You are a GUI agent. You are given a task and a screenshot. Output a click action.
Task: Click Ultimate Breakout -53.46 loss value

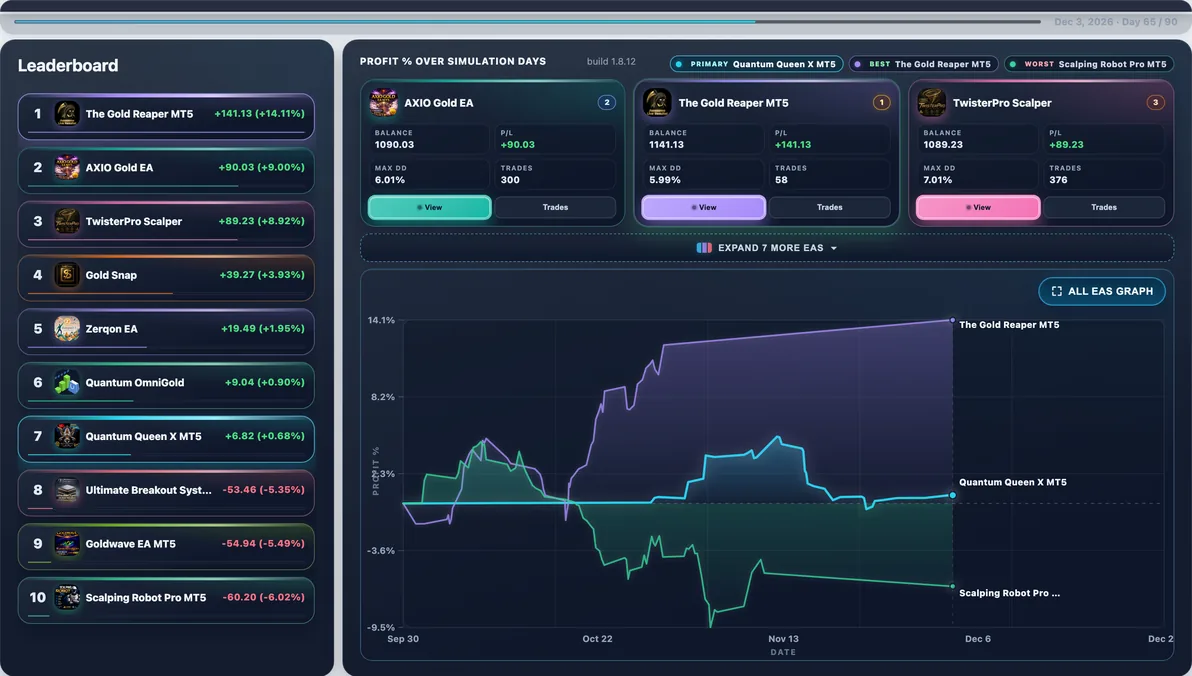tap(264, 490)
